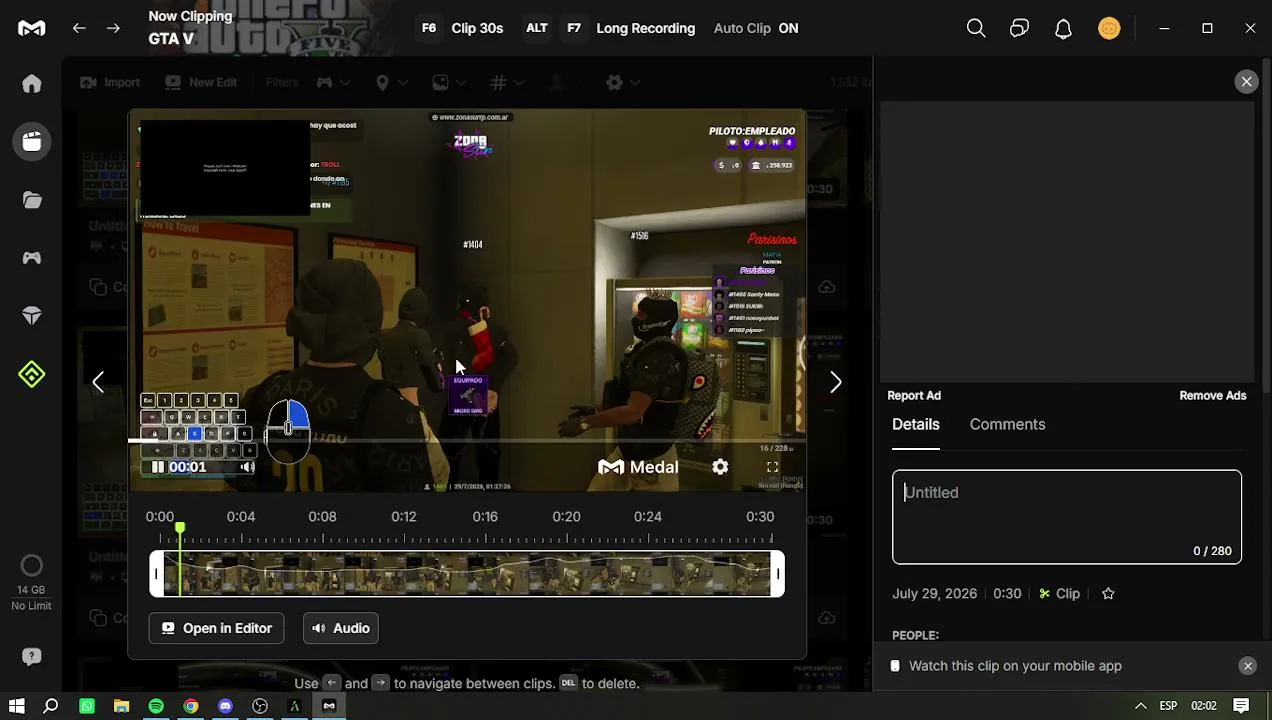Click the Remove Ads link
The height and width of the screenshot is (720, 1272).
pyautogui.click(x=1213, y=396)
